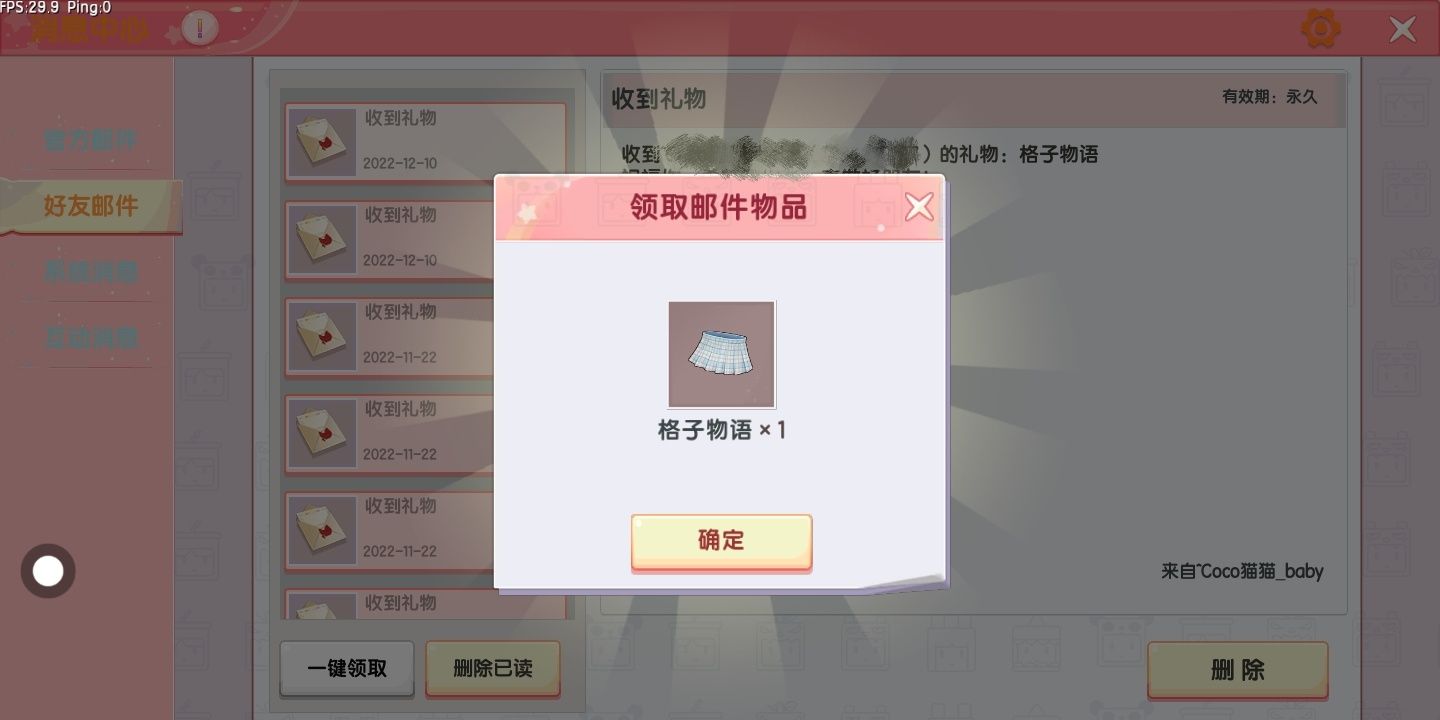Confirm with the 确定 button
The width and height of the screenshot is (1440, 720).
click(x=721, y=542)
